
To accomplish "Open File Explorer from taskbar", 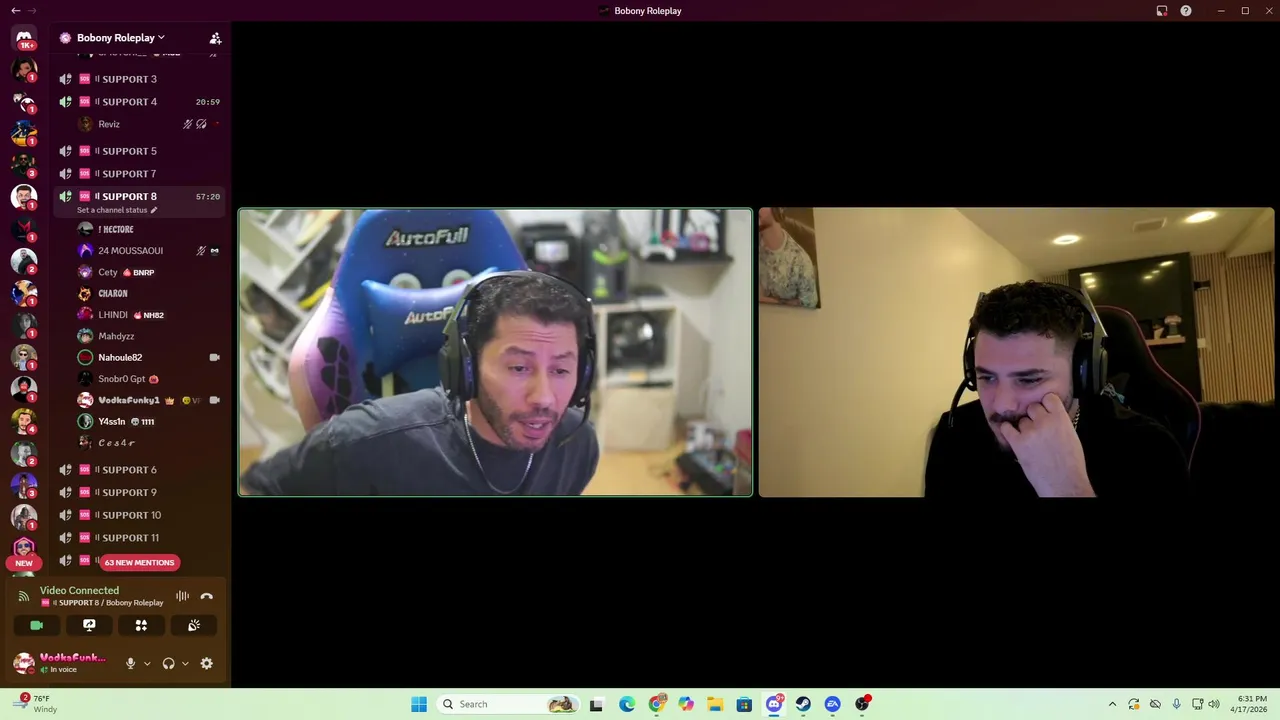I will [x=715, y=704].
